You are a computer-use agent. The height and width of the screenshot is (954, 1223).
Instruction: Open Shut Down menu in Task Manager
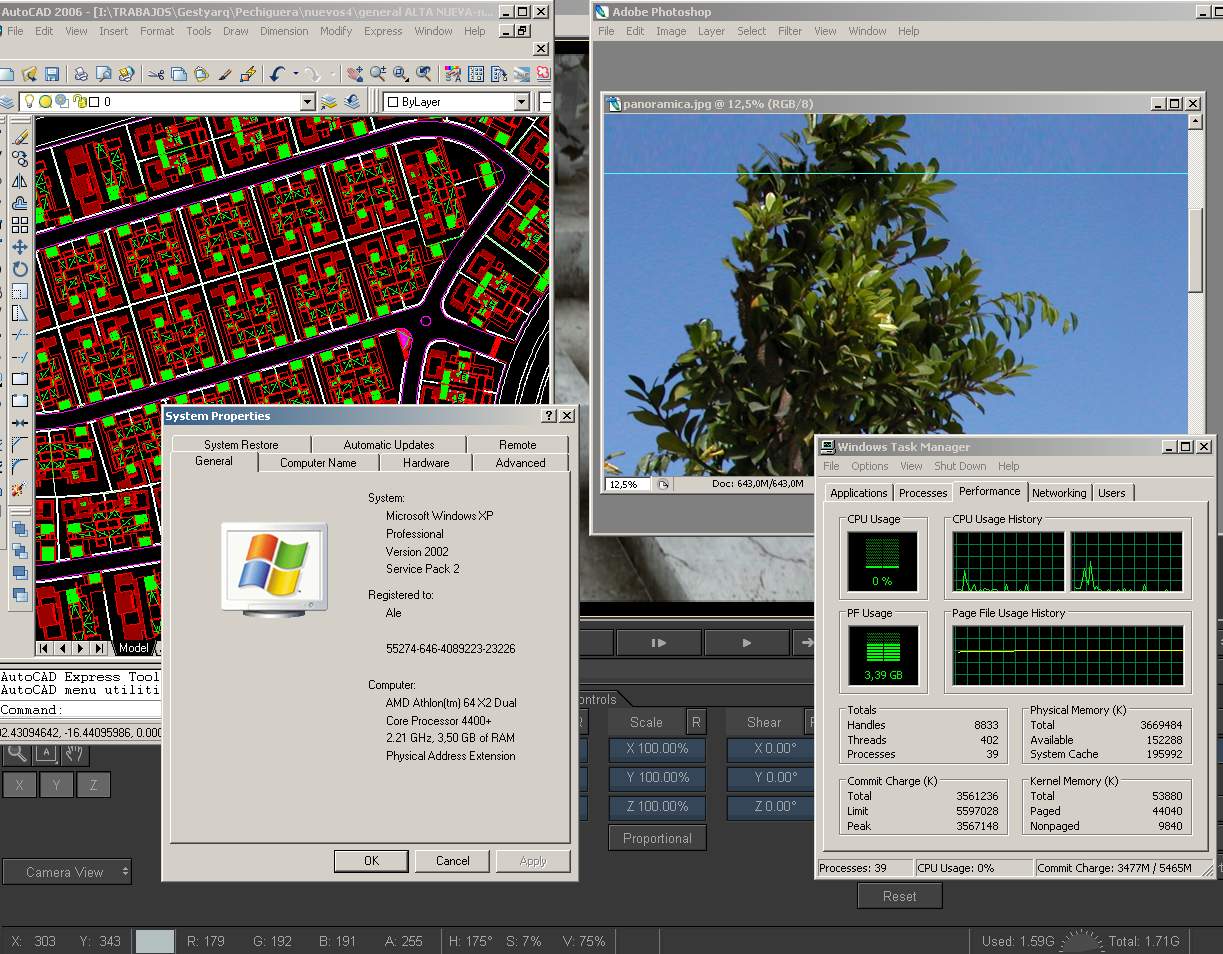click(960, 466)
